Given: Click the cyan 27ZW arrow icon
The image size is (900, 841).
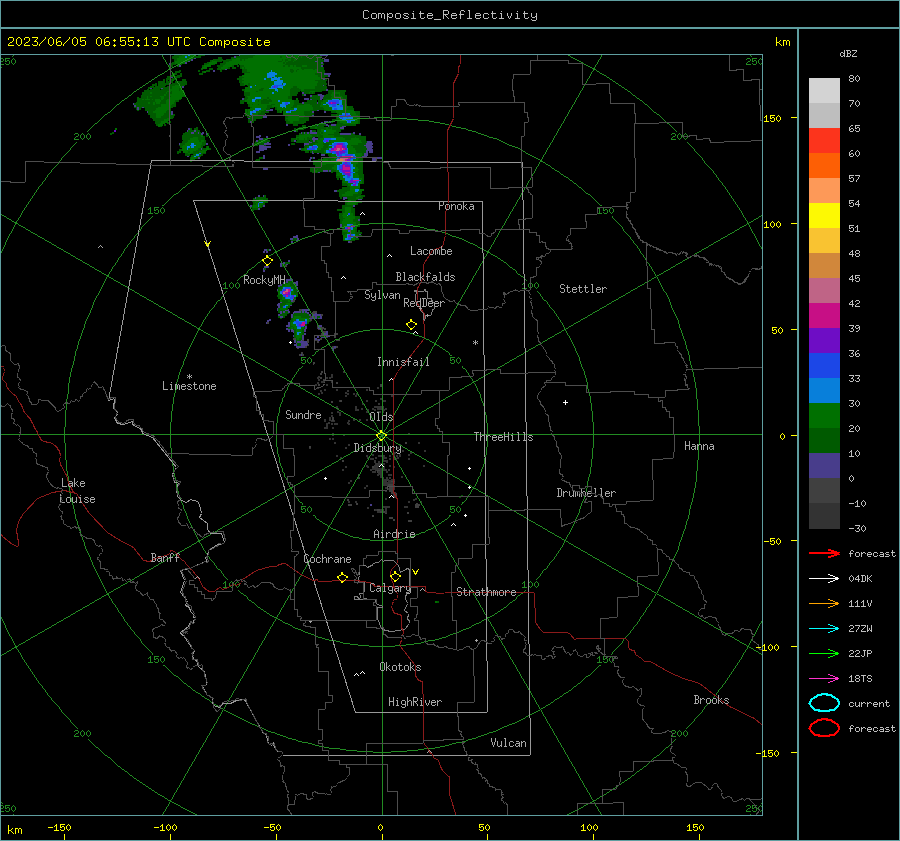Looking at the screenshot, I should (824, 629).
